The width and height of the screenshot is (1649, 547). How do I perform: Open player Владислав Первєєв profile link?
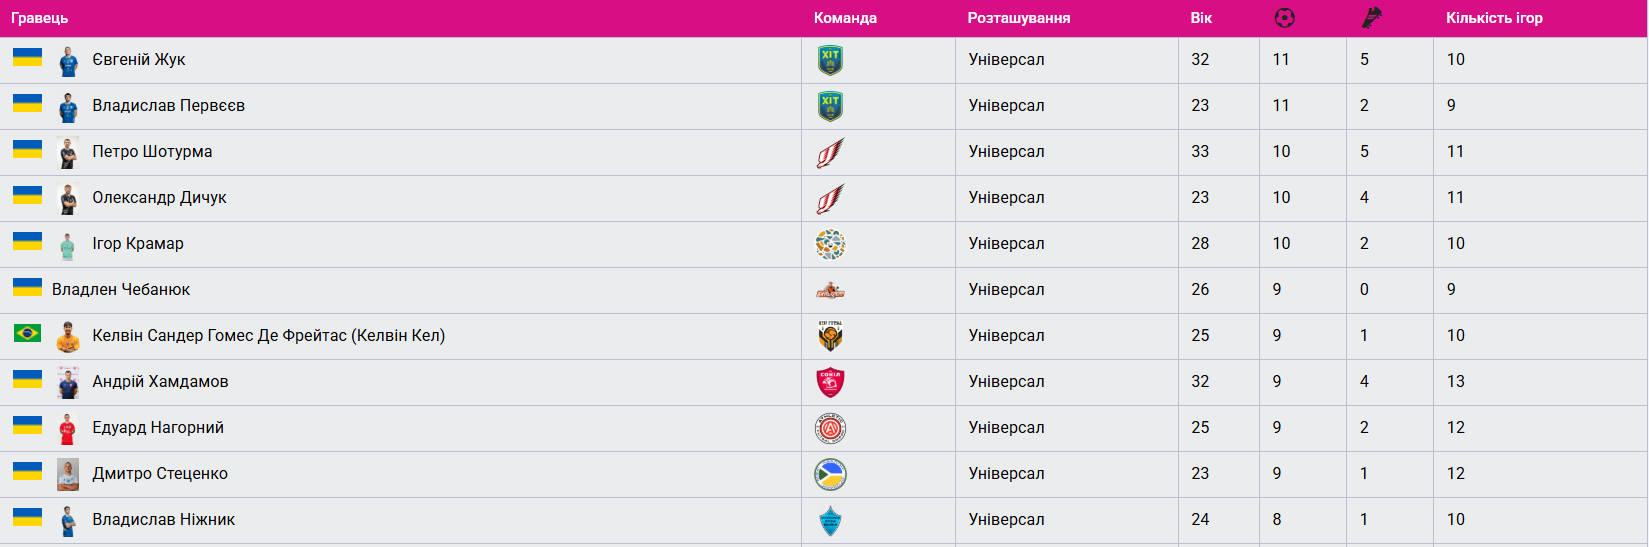(x=168, y=106)
